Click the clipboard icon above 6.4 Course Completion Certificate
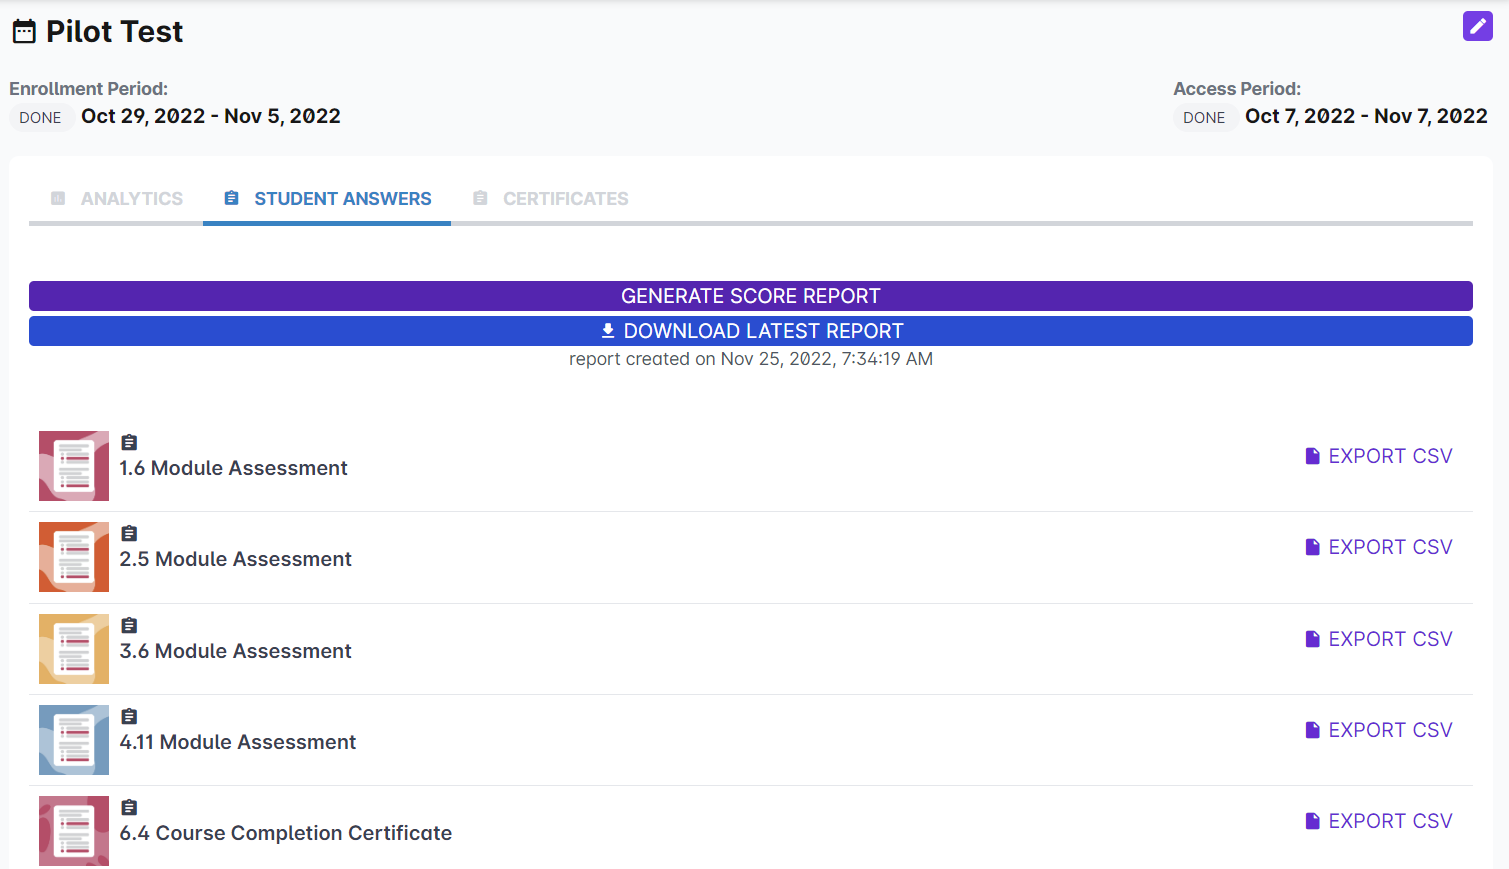Image resolution: width=1509 pixels, height=869 pixels. coord(129,807)
